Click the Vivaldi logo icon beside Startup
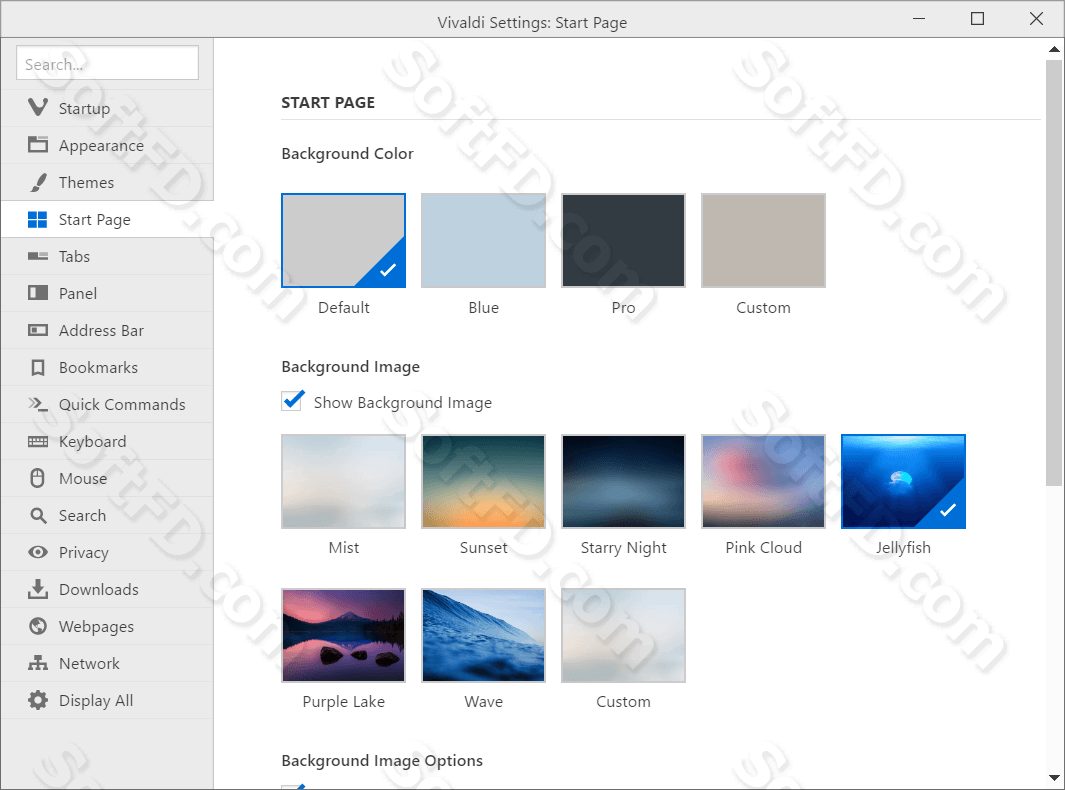This screenshot has height=790, width=1065. pos(38,107)
